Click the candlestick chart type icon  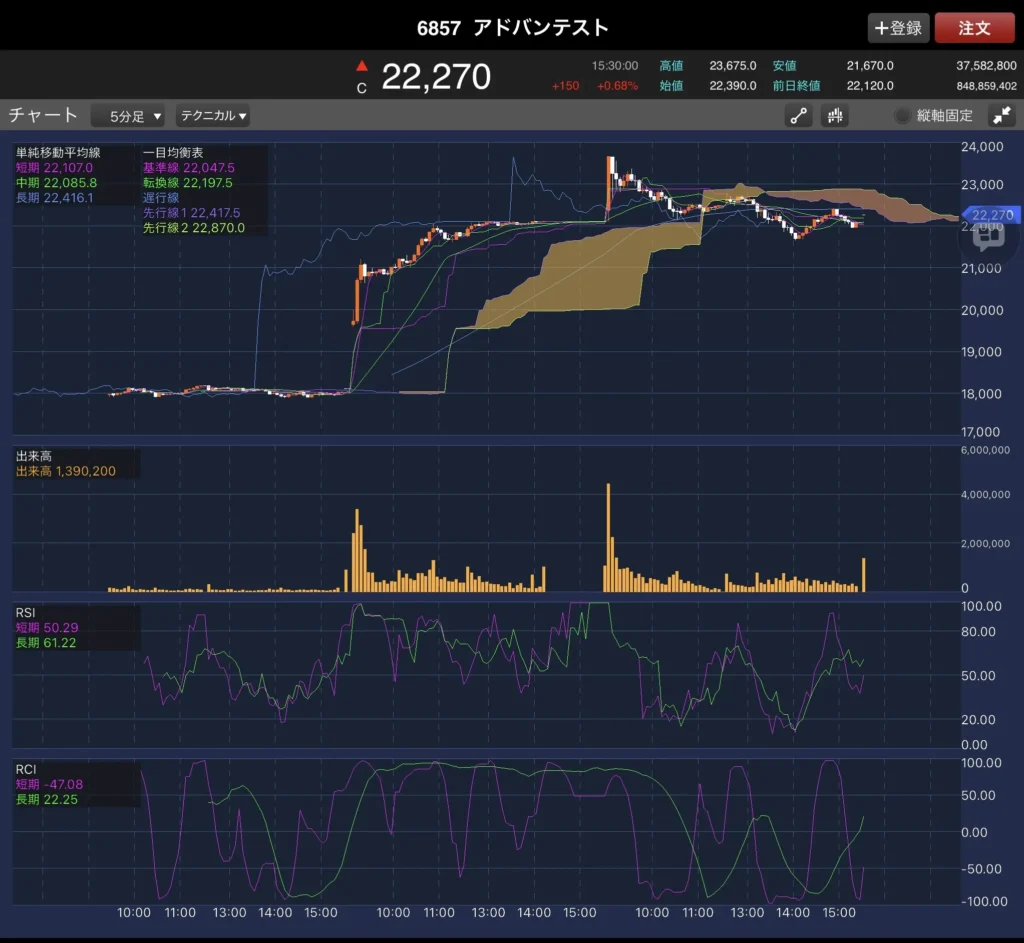tap(835, 116)
